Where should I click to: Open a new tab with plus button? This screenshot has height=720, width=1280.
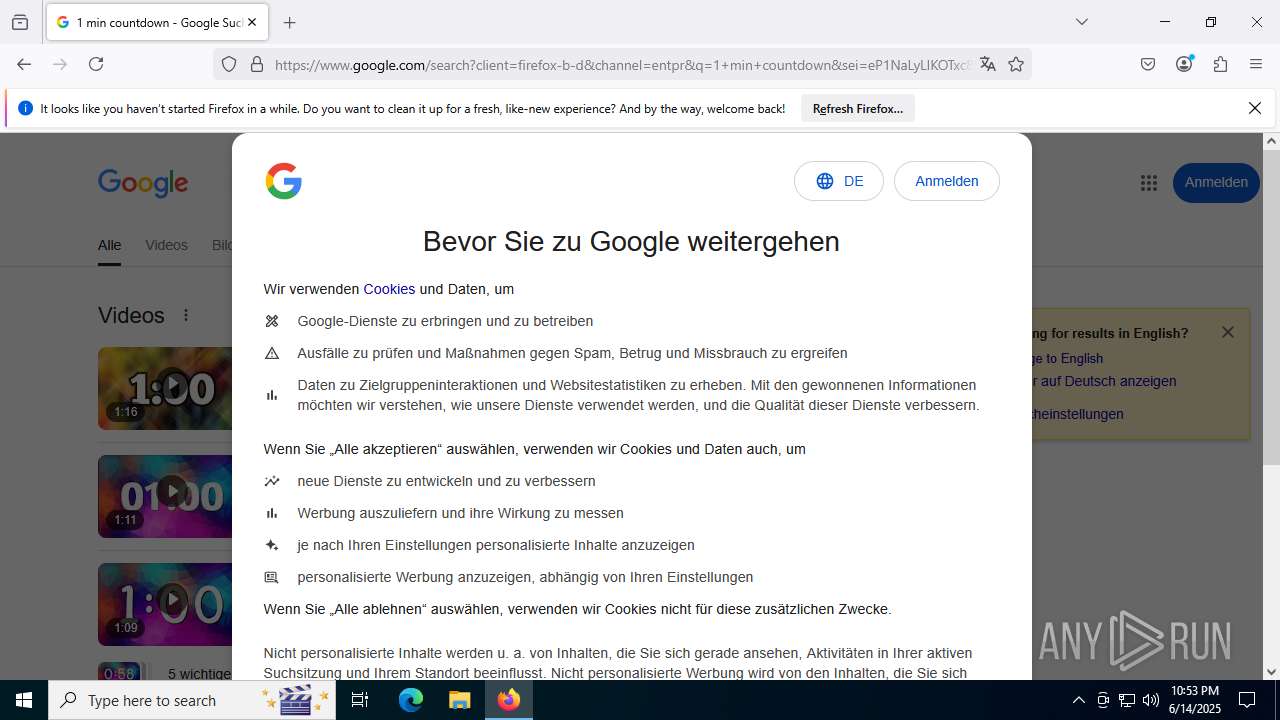(x=290, y=22)
